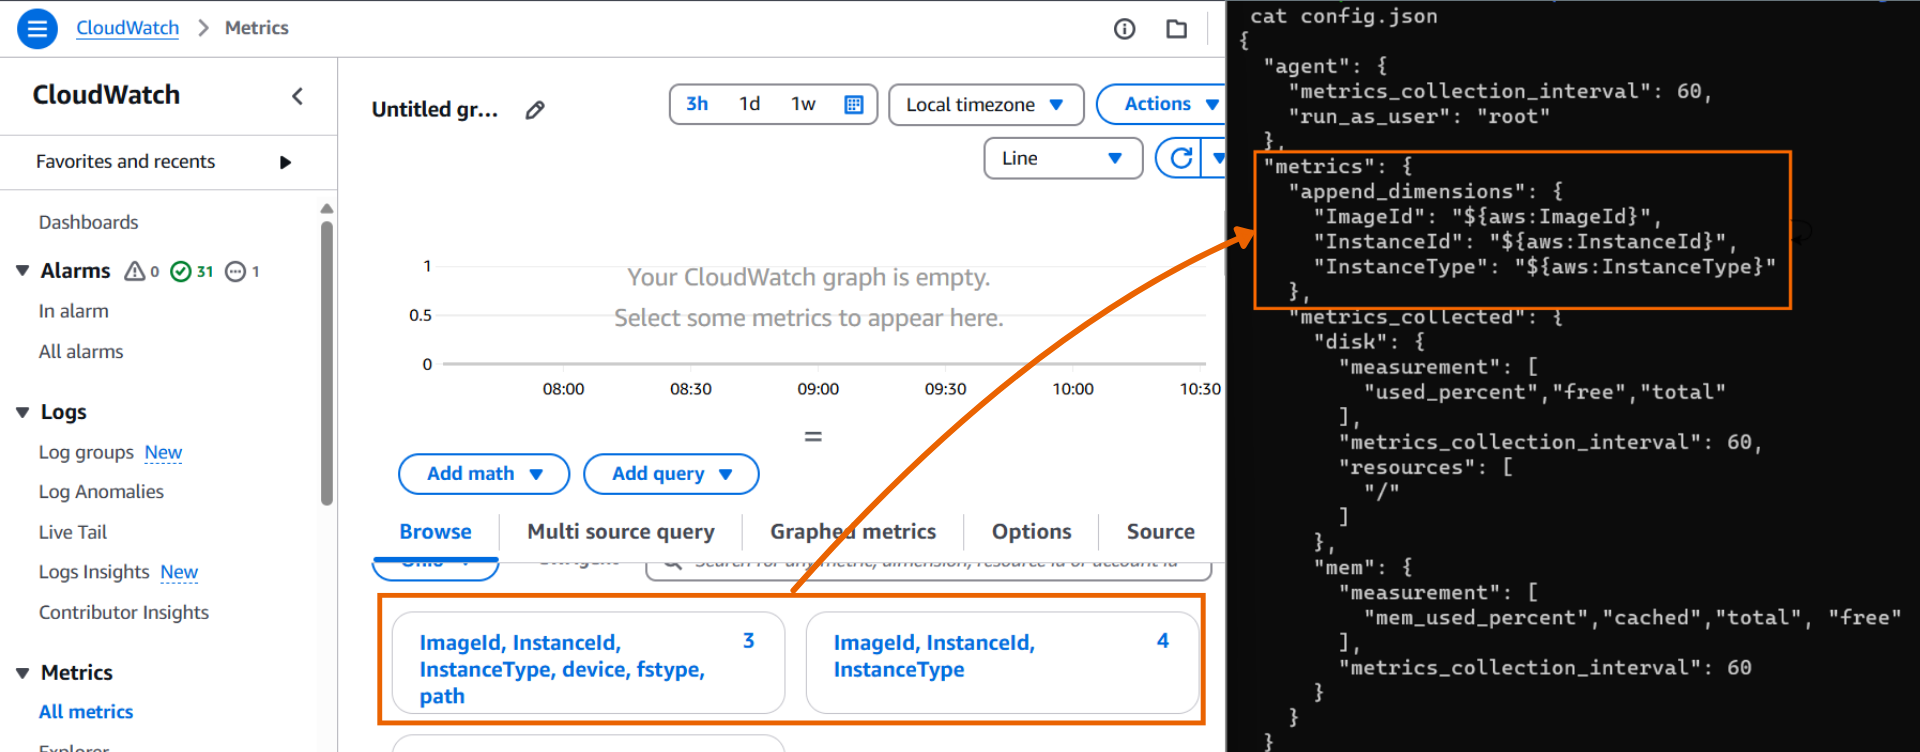Open Log groups sidebar item
This screenshot has height=752, width=1920.
pos(86,453)
